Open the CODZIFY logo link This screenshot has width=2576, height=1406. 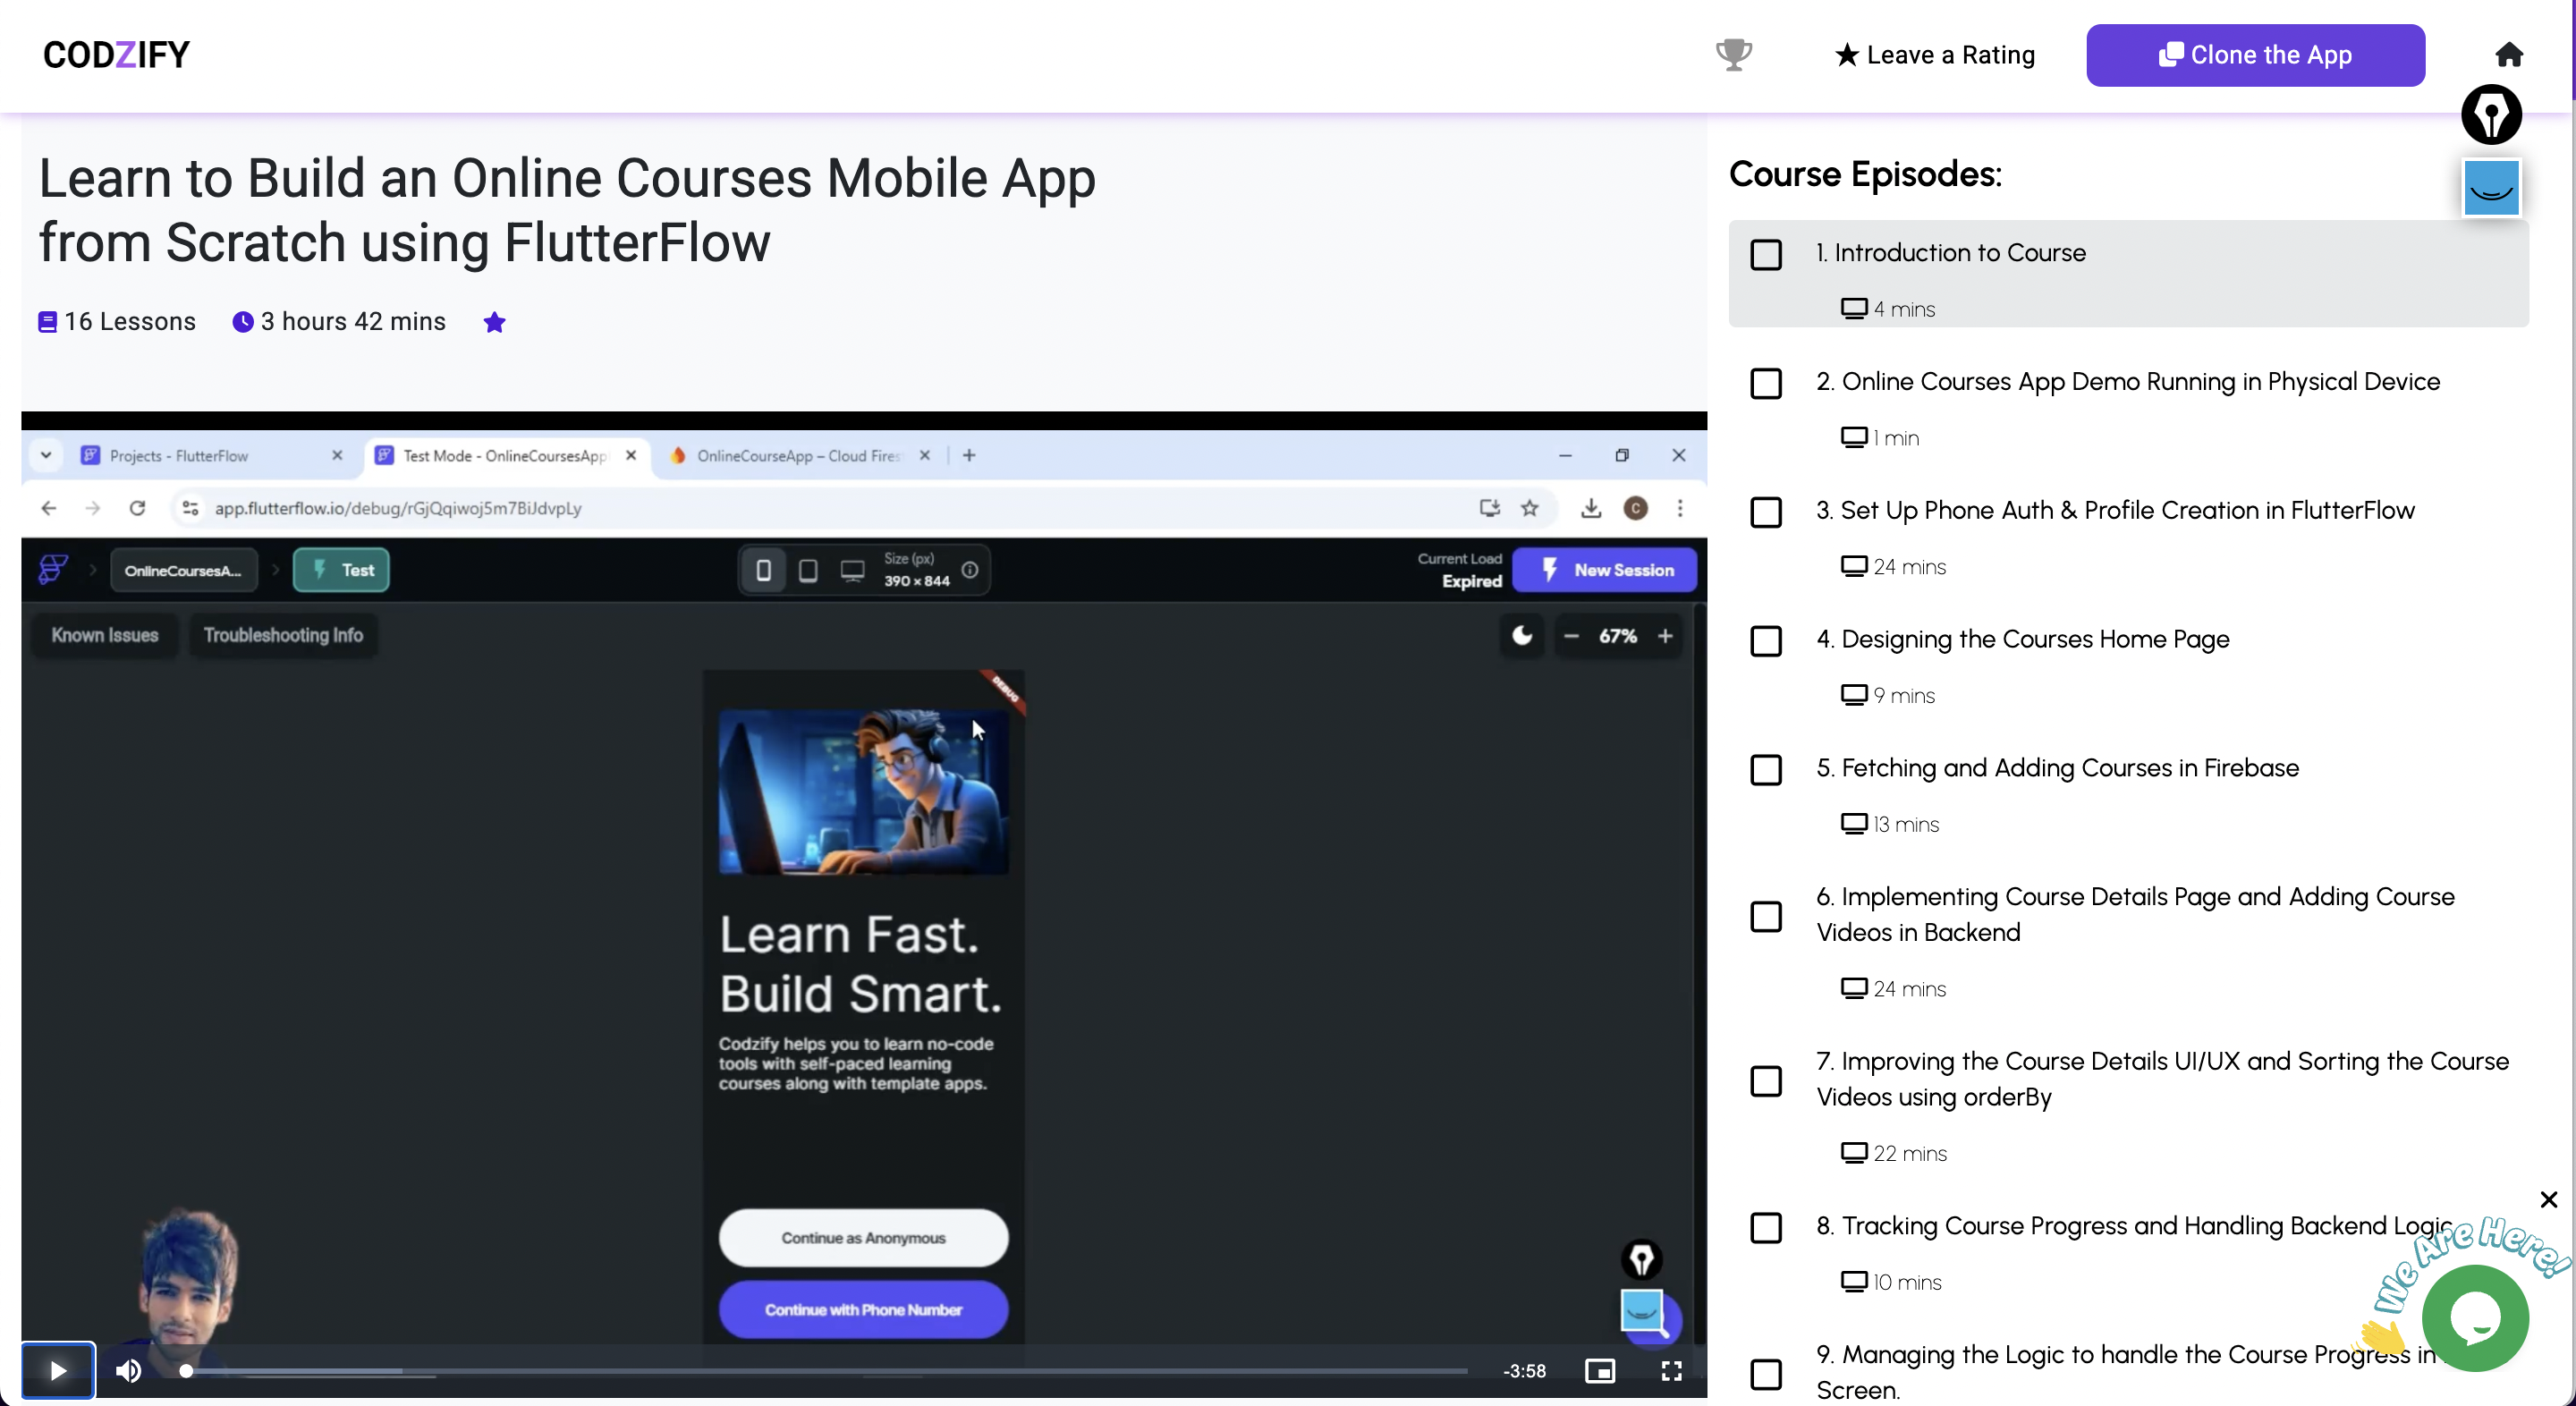pos(116,55)
